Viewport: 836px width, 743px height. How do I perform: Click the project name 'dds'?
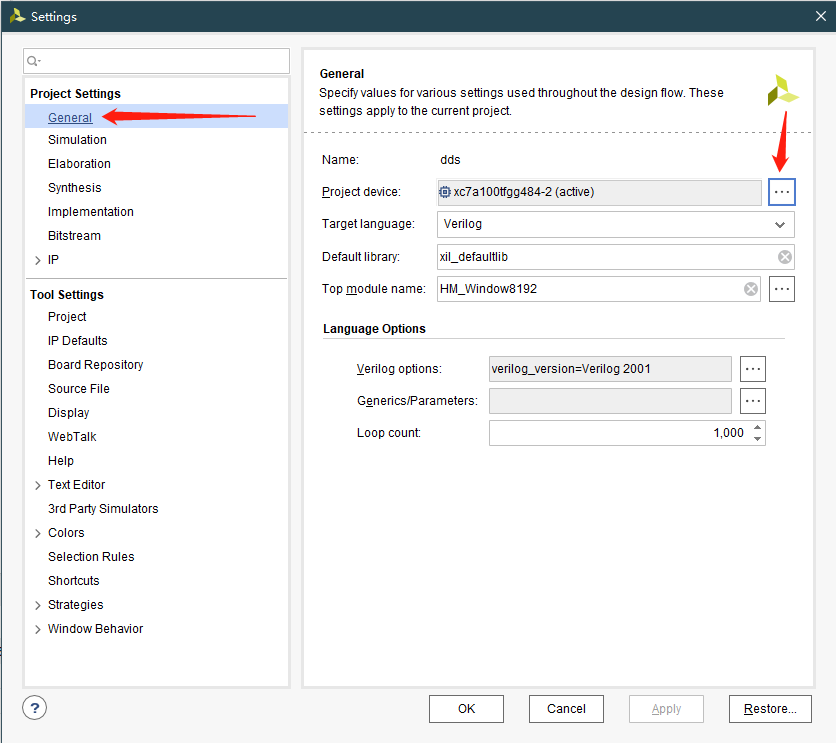(x=450, y=160)
